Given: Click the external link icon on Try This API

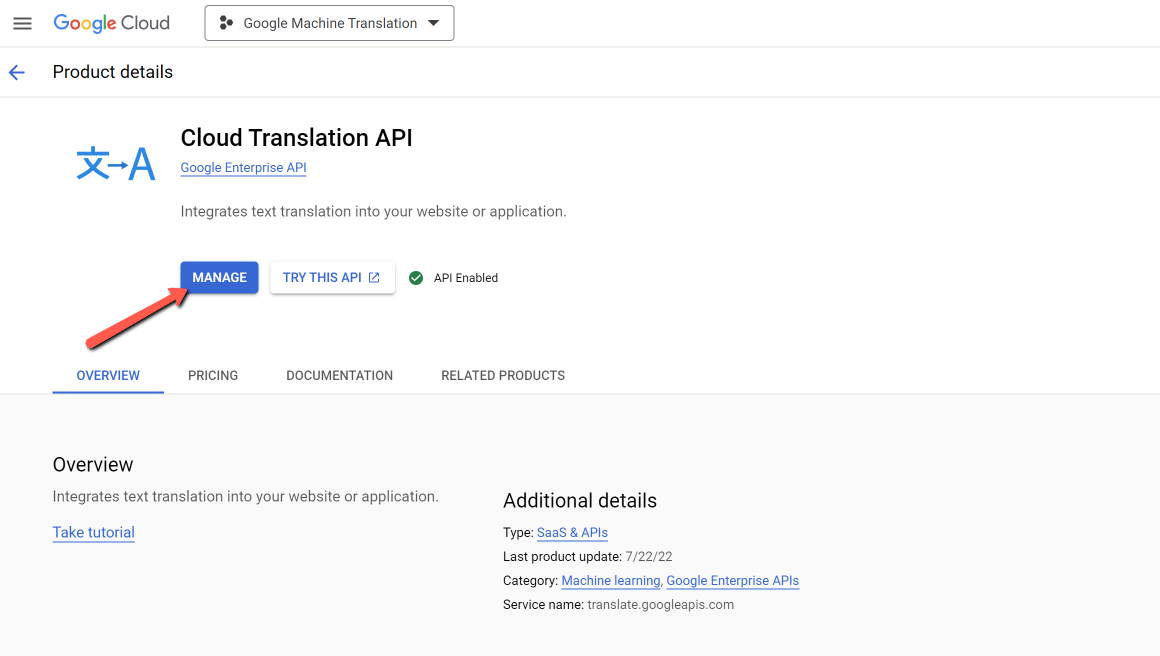Looking at the screenshot, I should coord(374,277).
